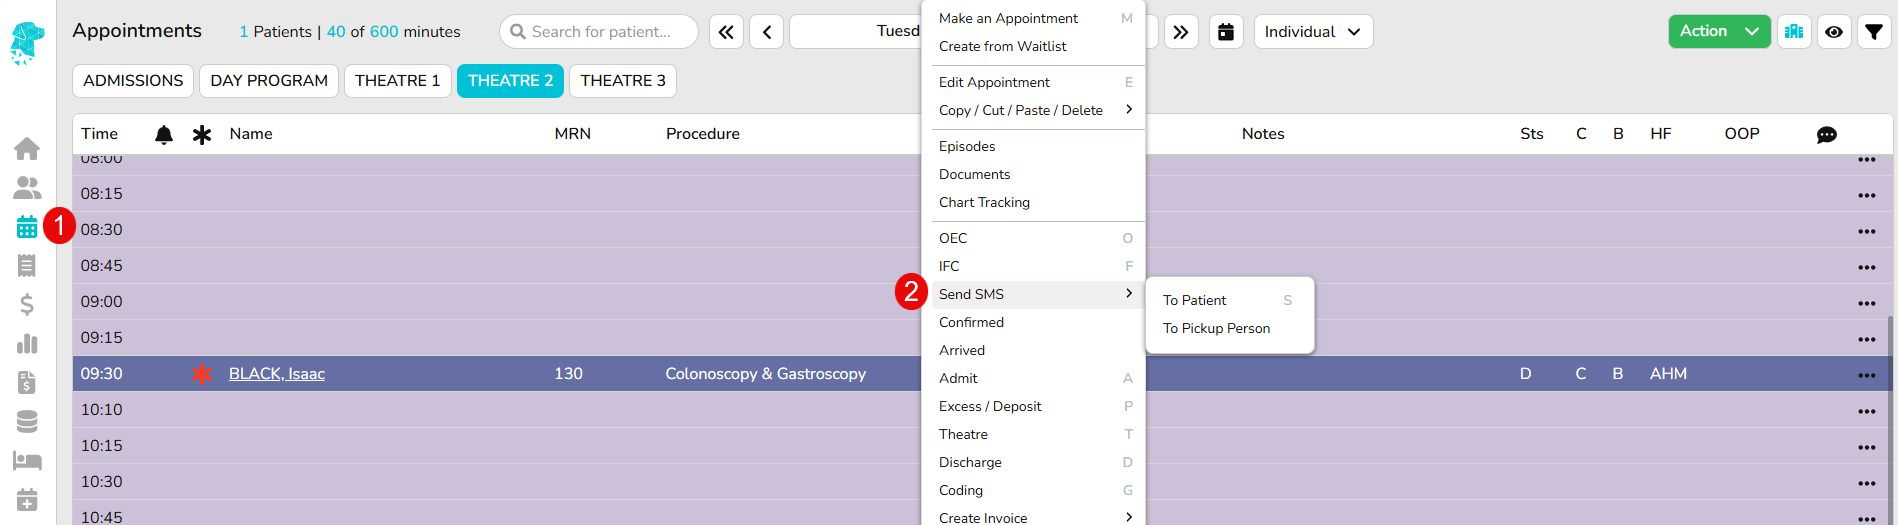The width and height of the screenshot is (1898, 525).
Task: Open the Home icon in the sidebar
Action: tap(27, 149)
